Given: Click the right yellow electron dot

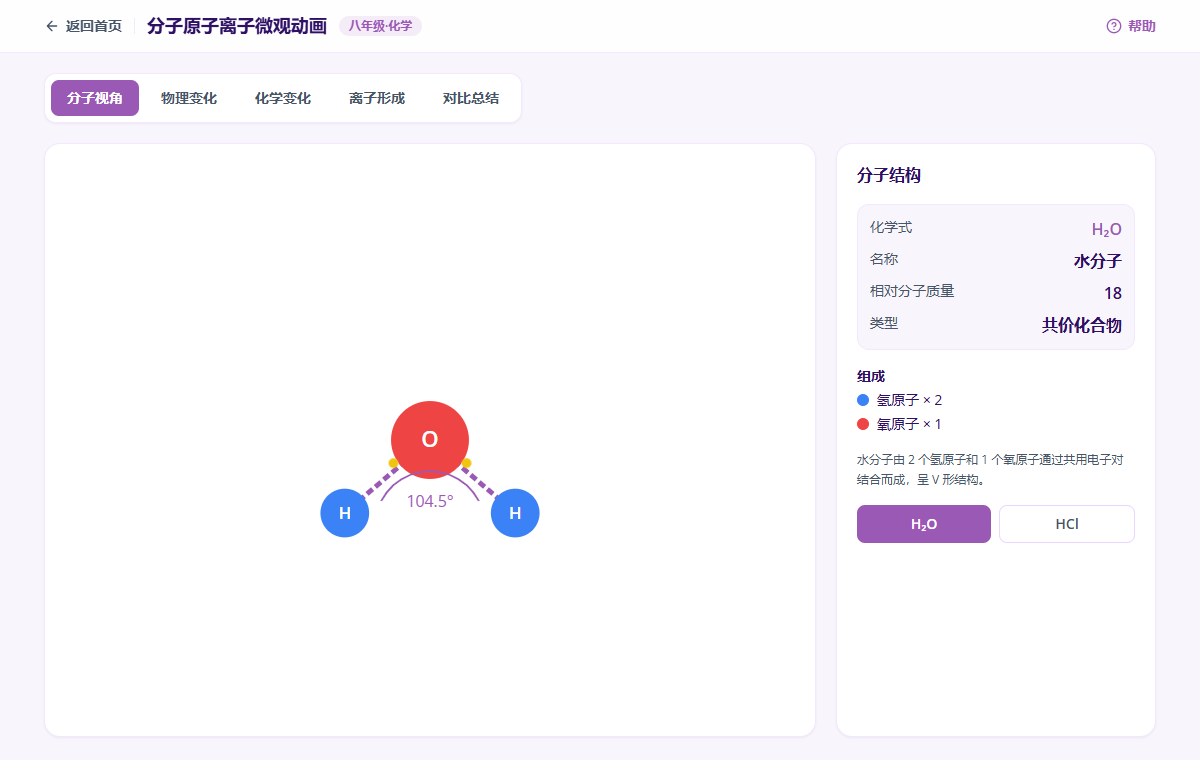Looking at the screenshot, I should pos(466,463).
